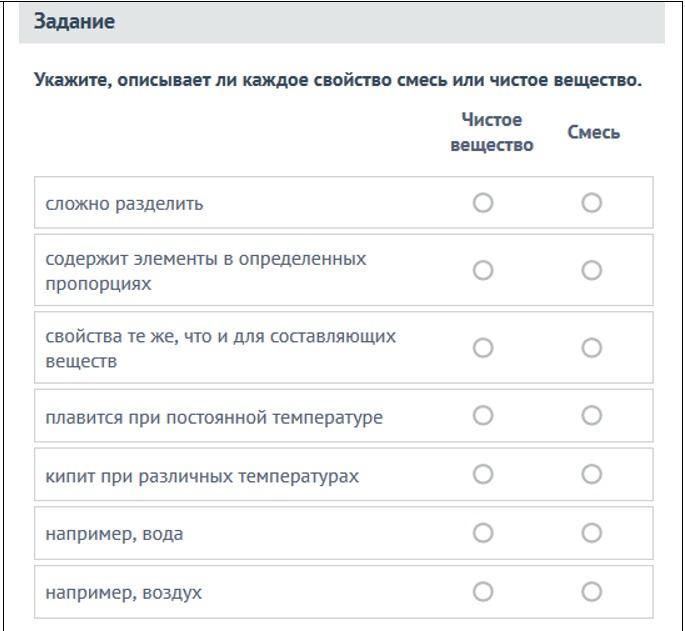
Task: Click the сложно разделить row text
Action: click(125, 204)
